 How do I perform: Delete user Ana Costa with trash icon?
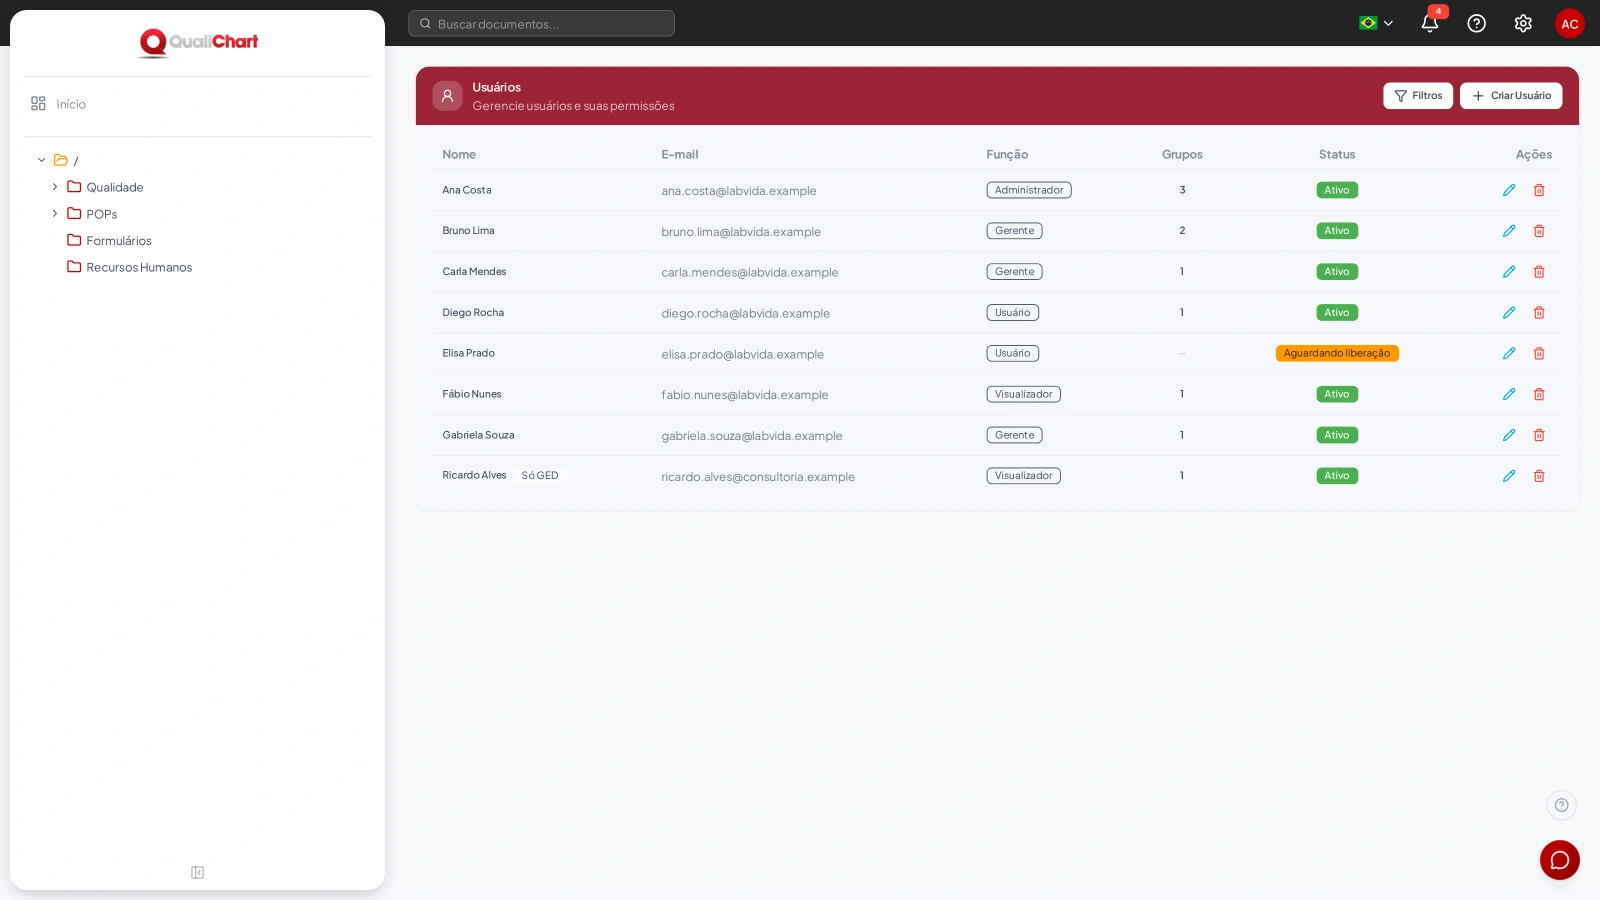(1539, 190)
